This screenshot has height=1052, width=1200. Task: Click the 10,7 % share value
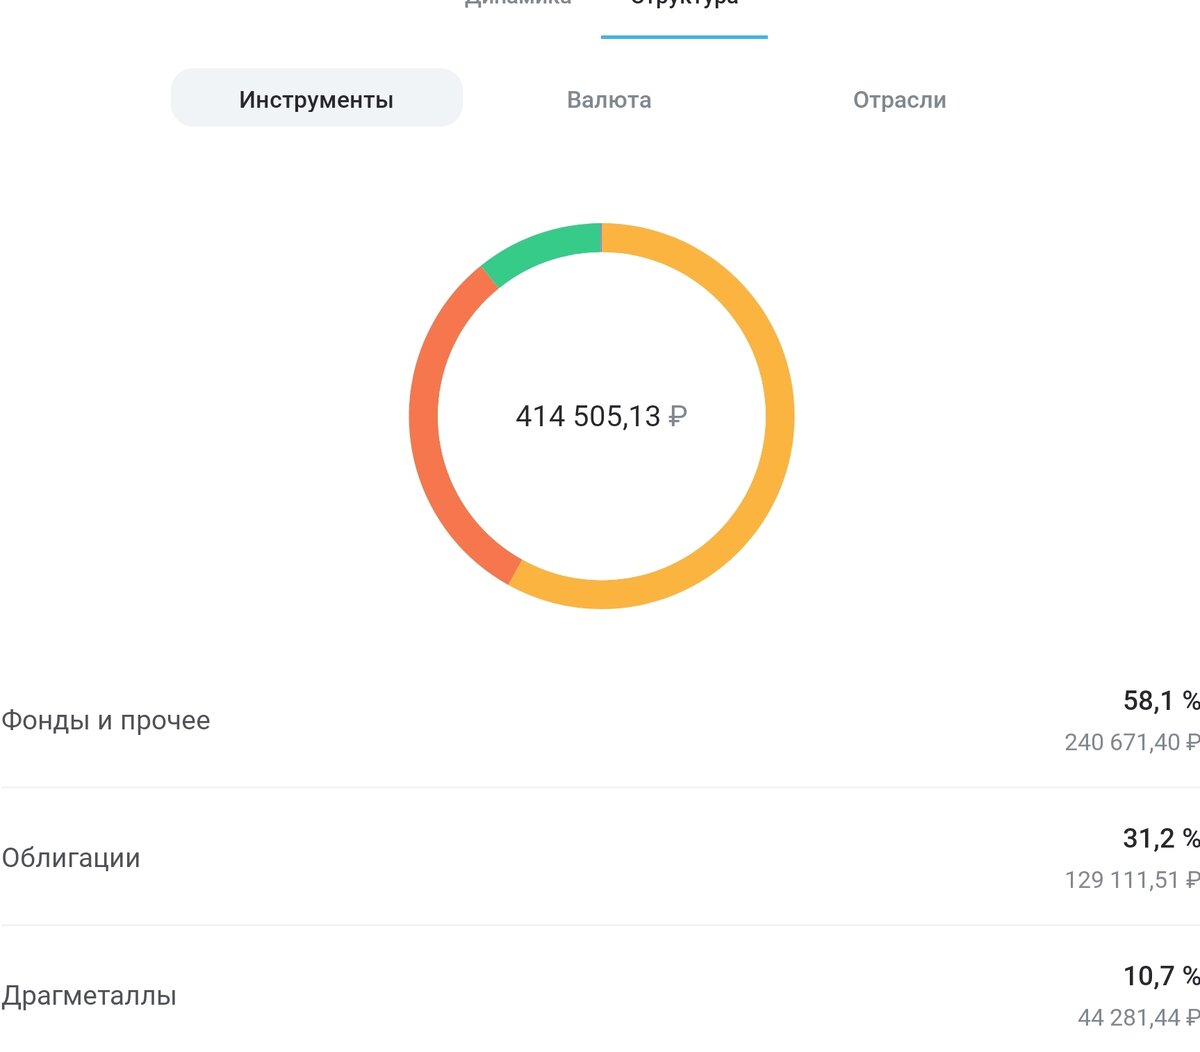coord(1161,976)
